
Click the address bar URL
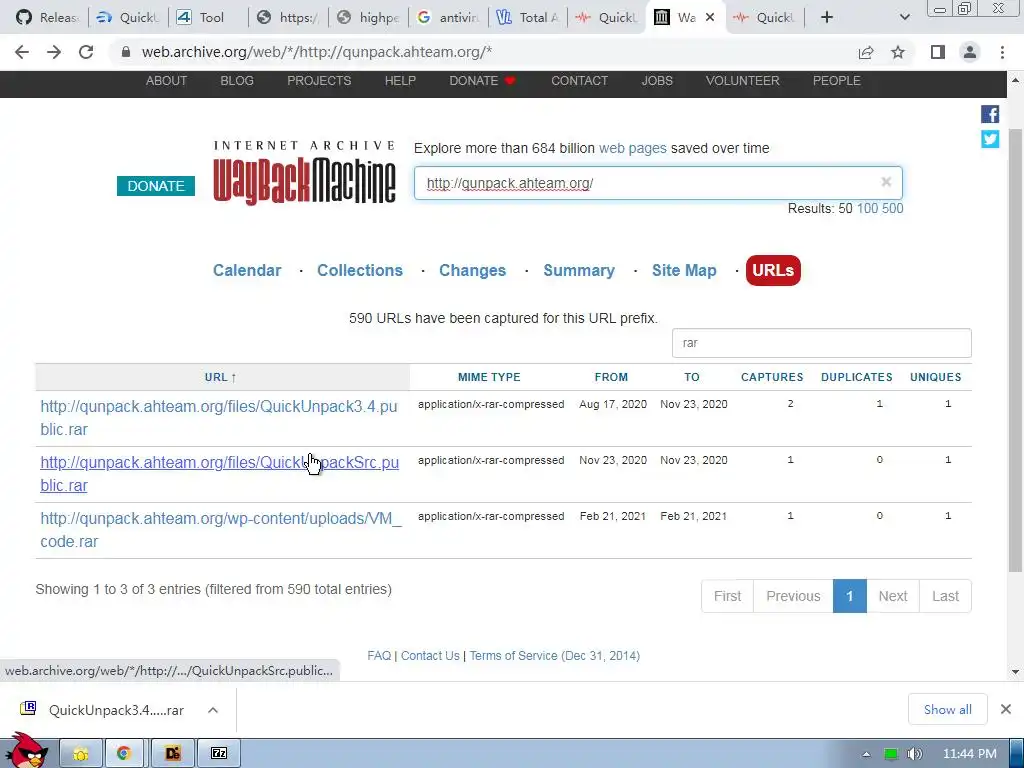tap(317, 52)
